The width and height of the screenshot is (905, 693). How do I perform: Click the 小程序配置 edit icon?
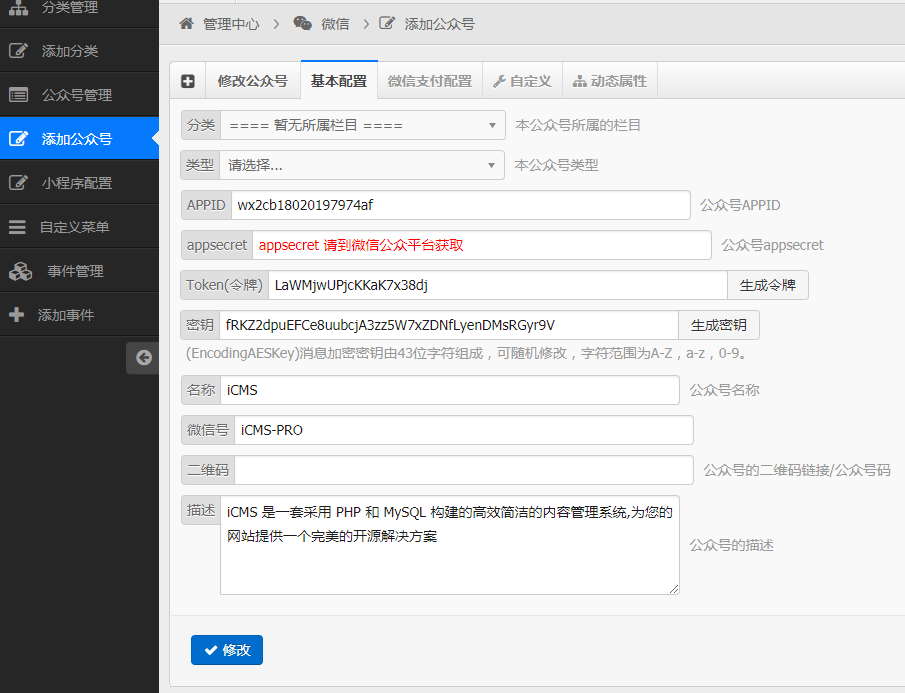[x=18, y=183]
